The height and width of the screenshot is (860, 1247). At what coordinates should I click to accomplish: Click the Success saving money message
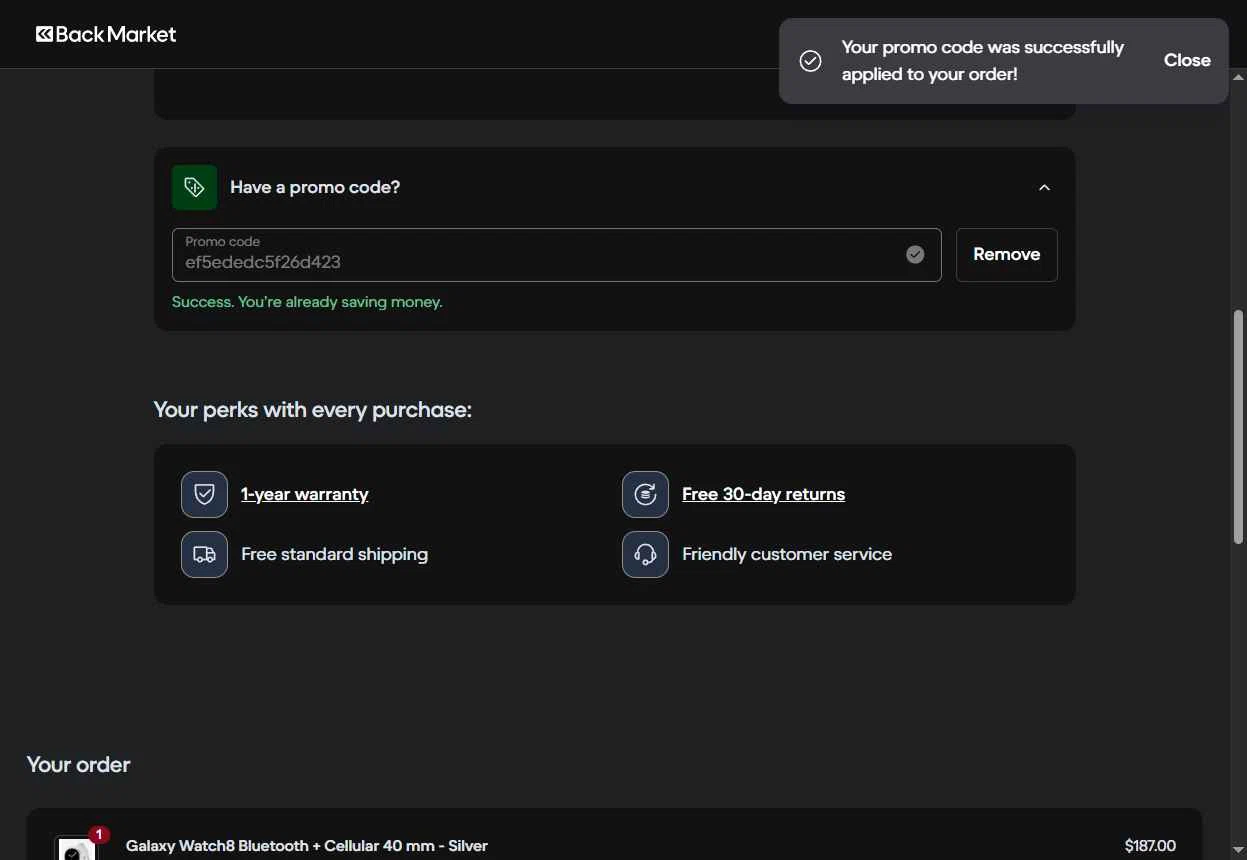(307, 302)
